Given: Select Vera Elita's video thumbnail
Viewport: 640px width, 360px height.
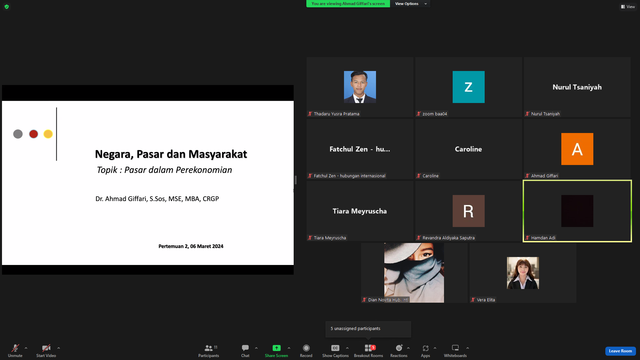Looking at the screenshot, I should tap(522, 273).
